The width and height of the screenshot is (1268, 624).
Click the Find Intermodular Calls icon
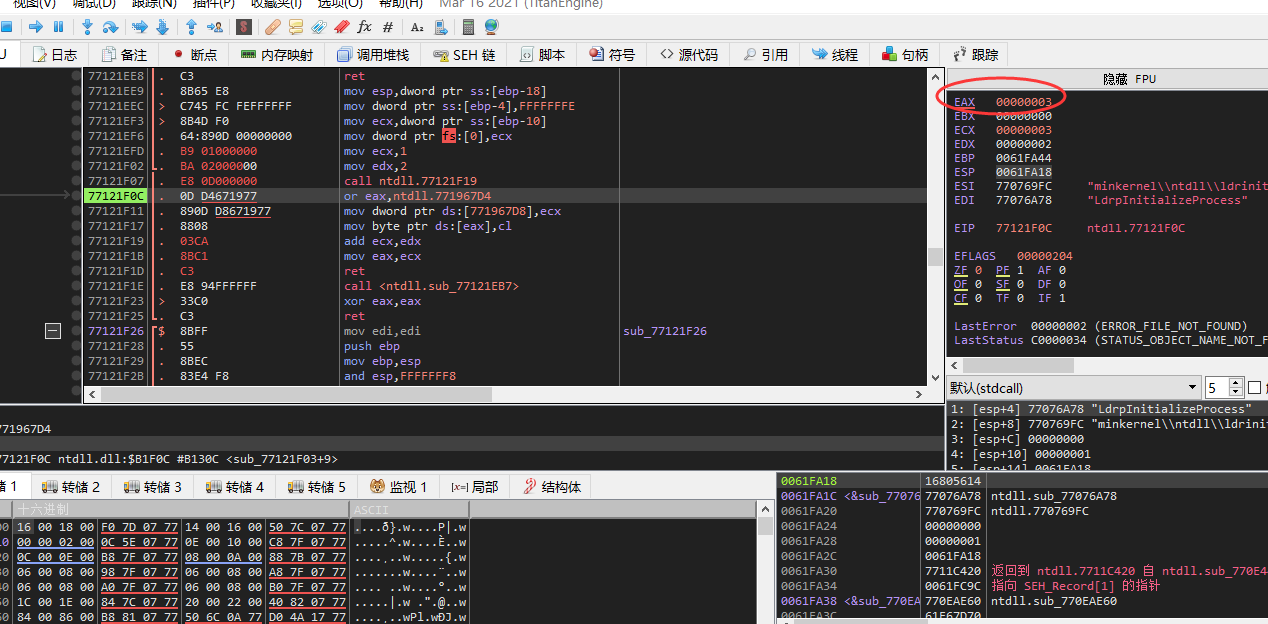[440, 27]
